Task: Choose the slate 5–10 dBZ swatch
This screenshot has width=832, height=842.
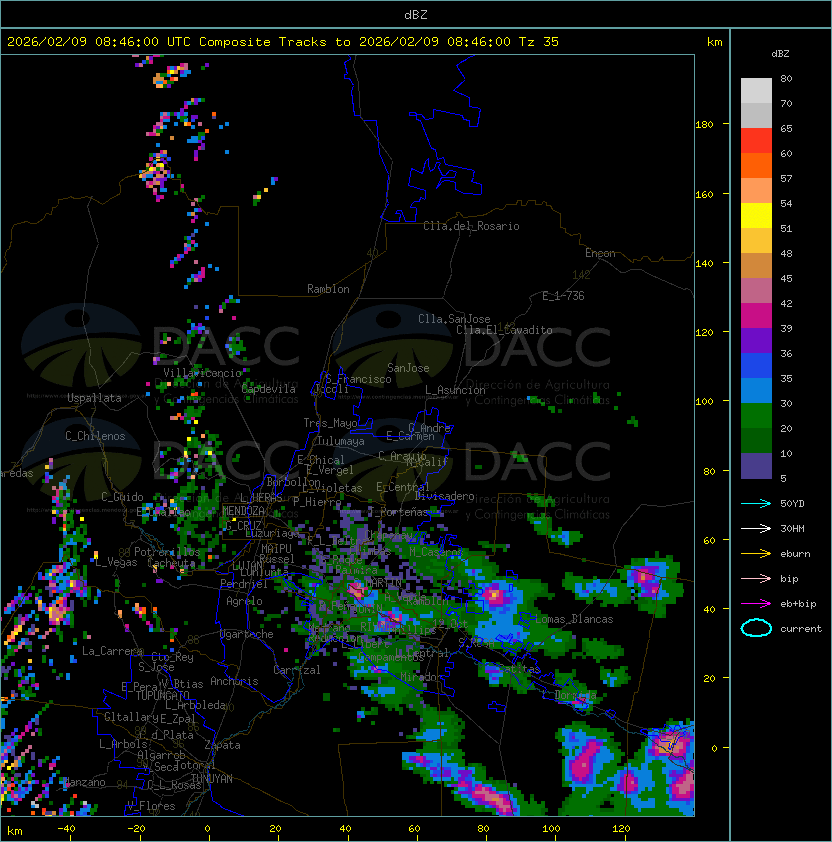Action: [x=756, y=466]
